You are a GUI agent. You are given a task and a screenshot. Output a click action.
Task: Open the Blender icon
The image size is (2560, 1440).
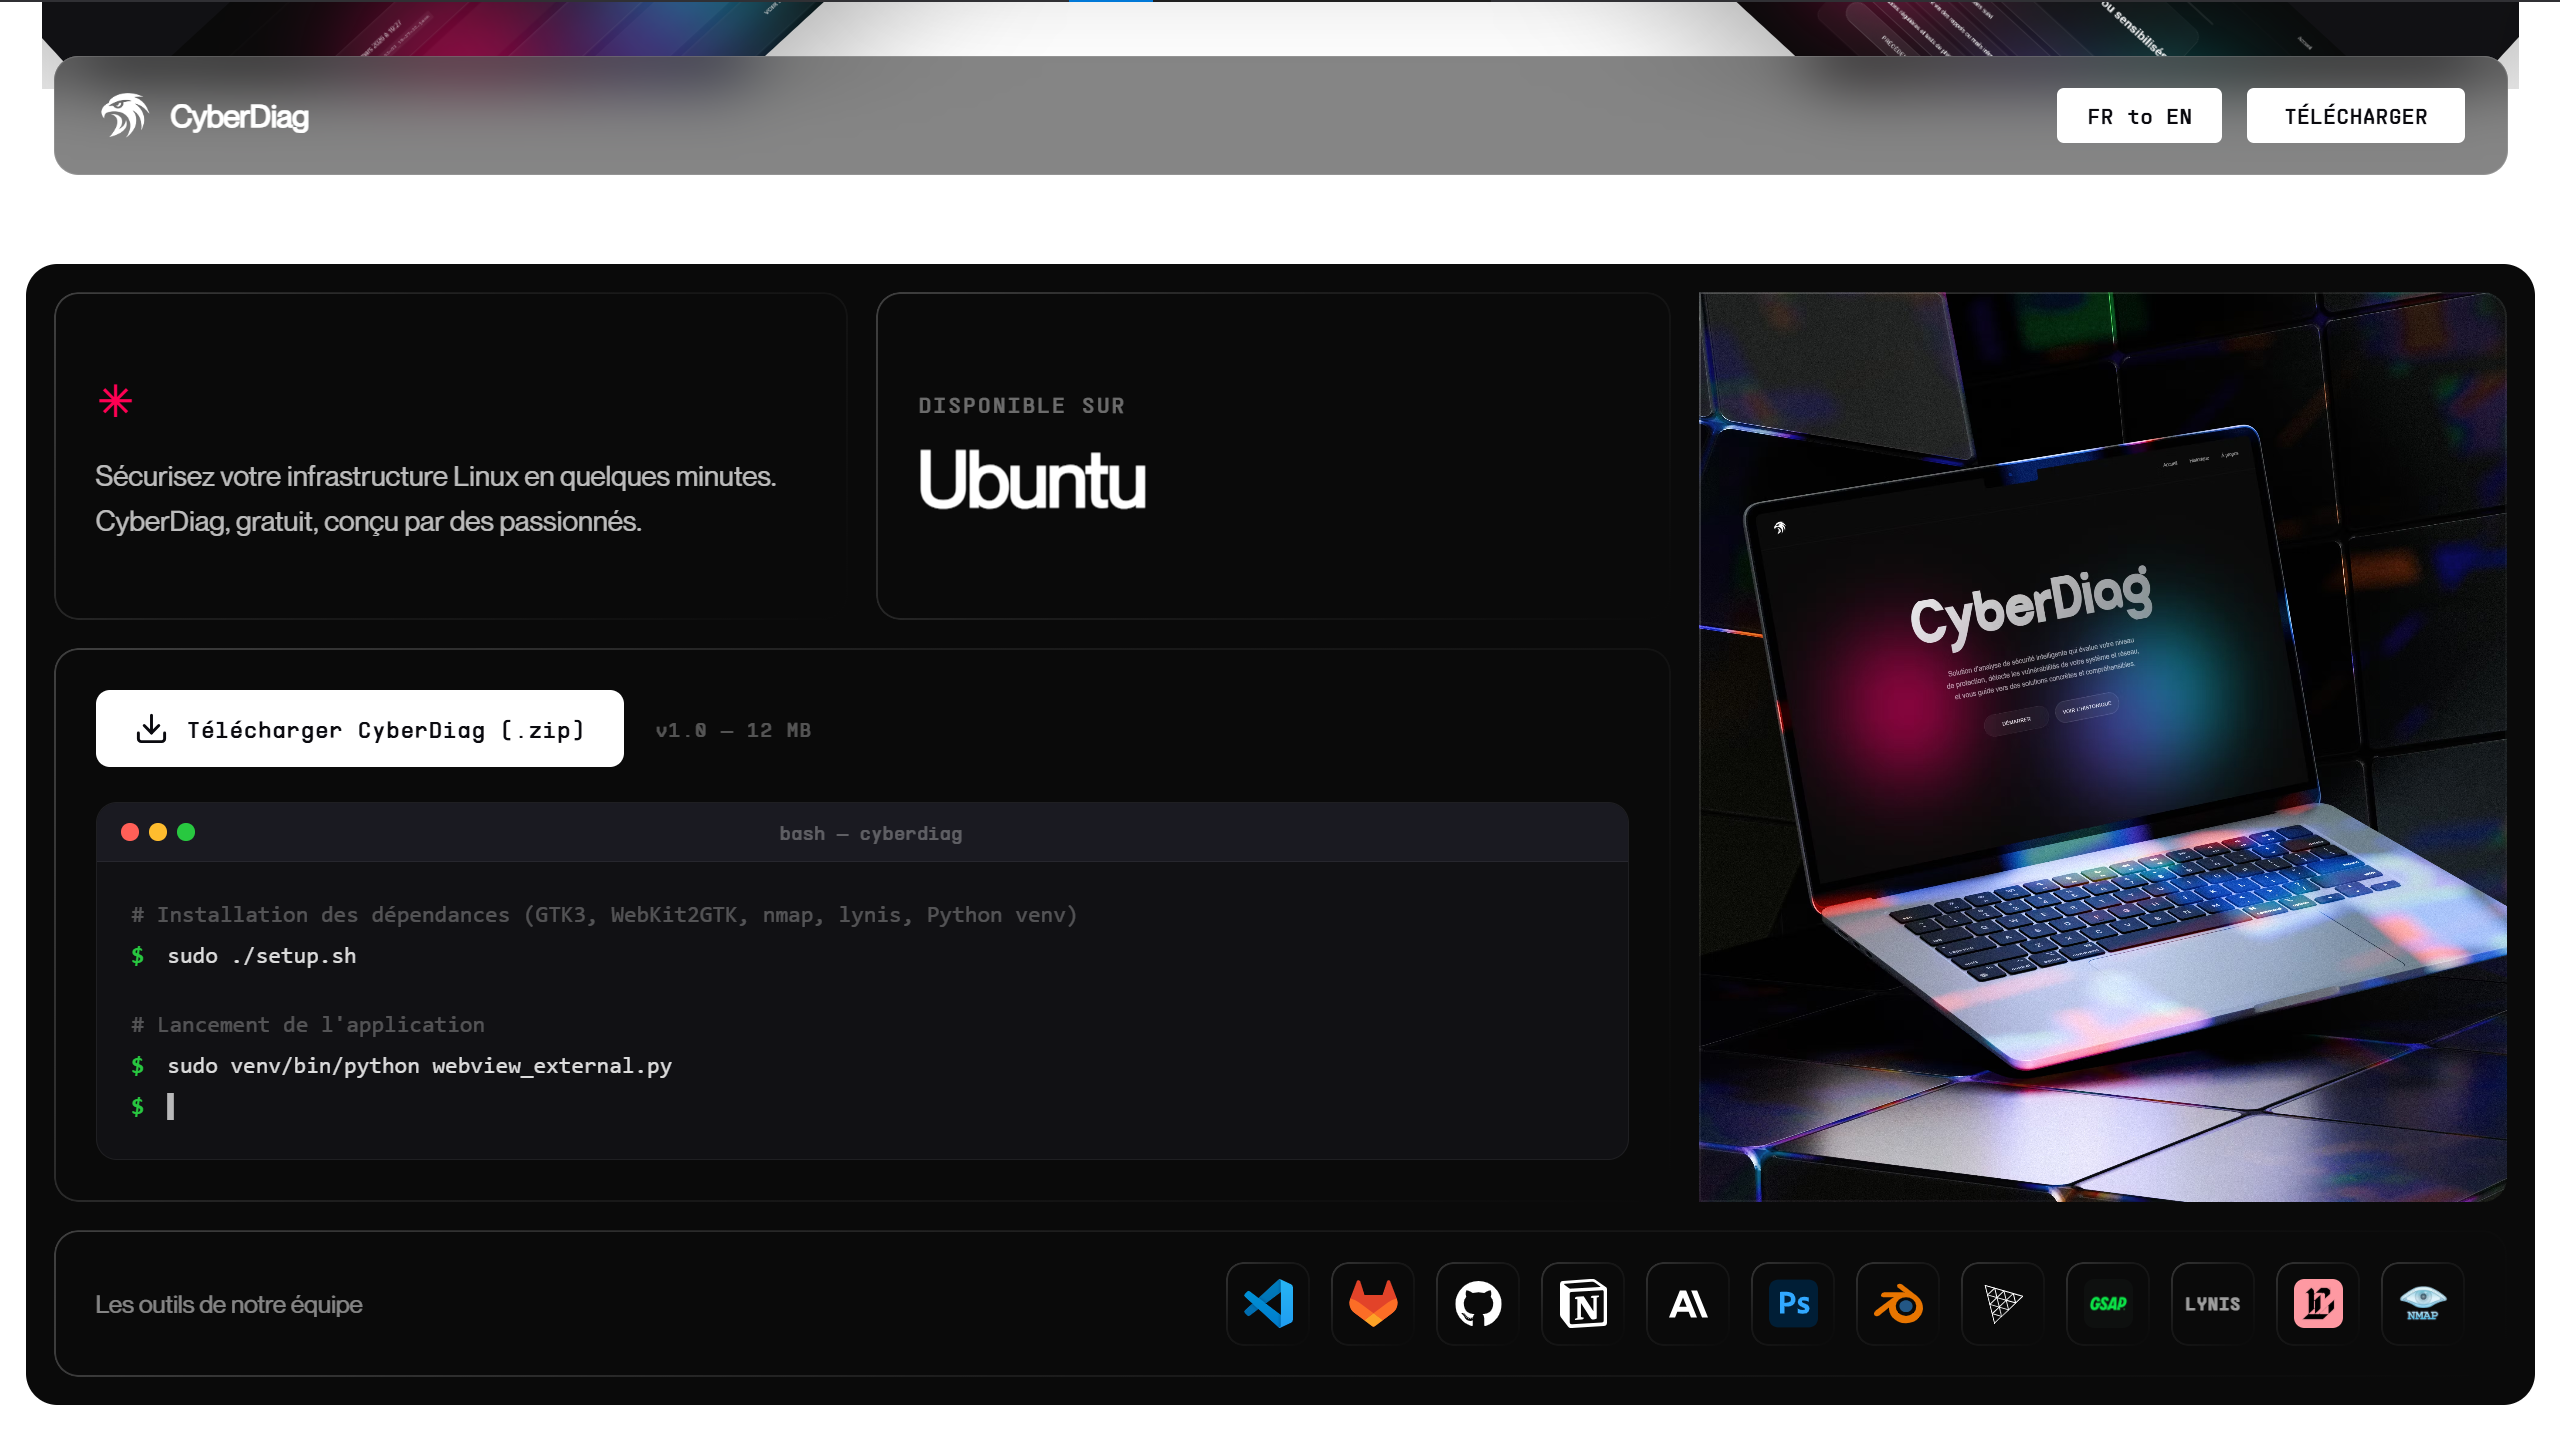[1899, 1303]
